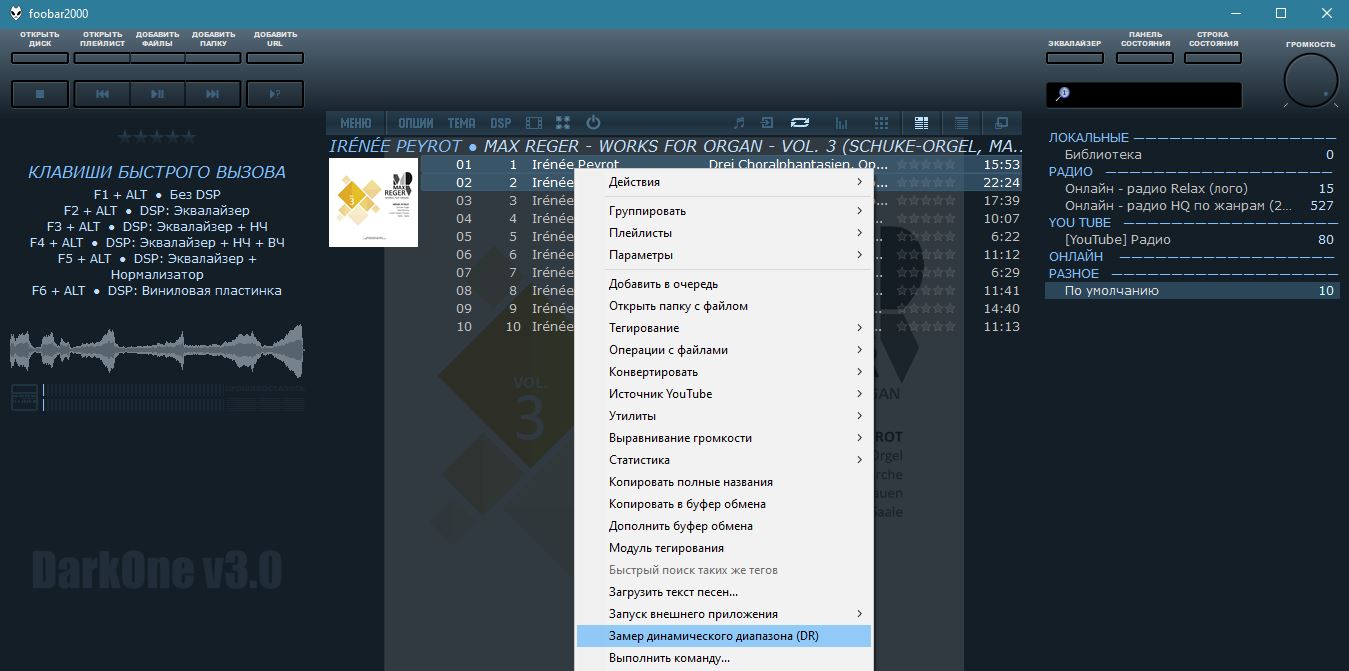Expand the Конвертировать submenu
Image resolution: width=1349 pixels, height=671 pixels.
[x=724, y=372]
